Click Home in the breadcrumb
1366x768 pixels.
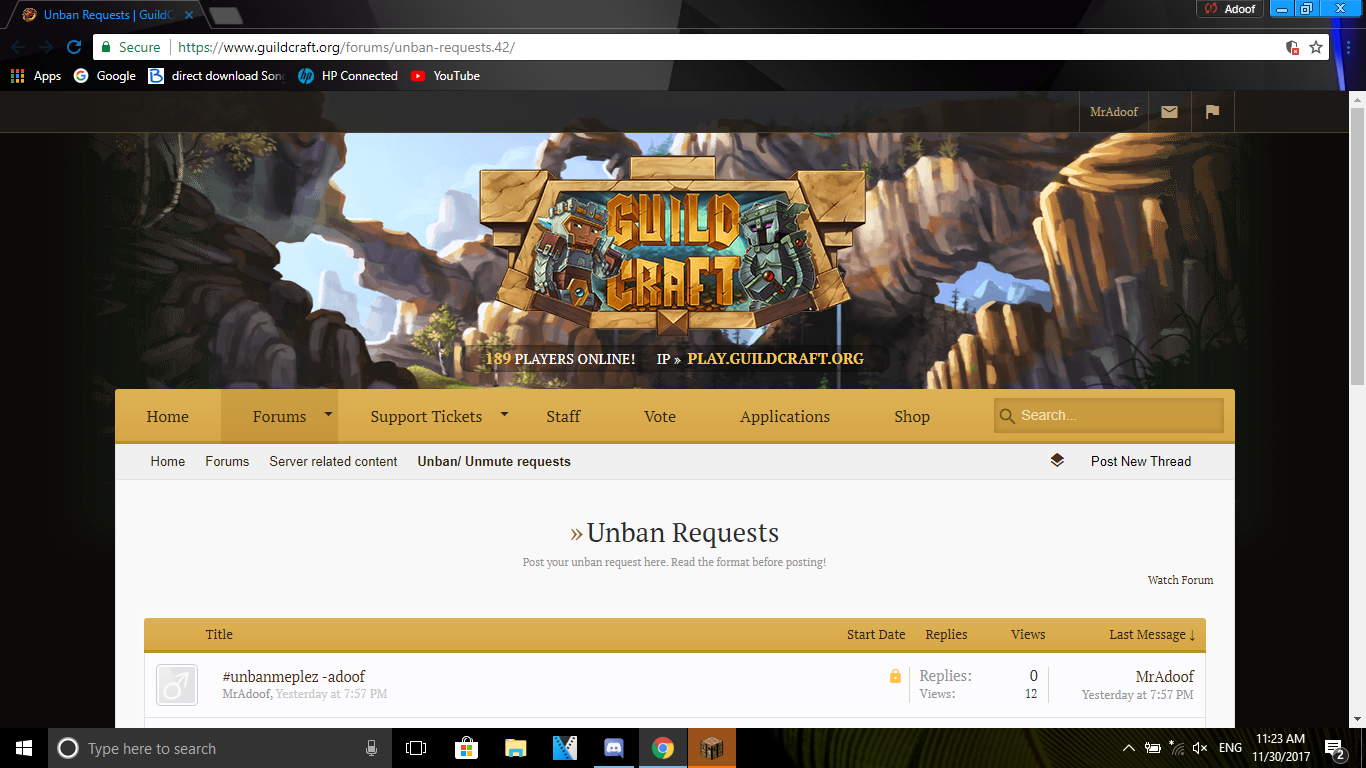(168, 461)
